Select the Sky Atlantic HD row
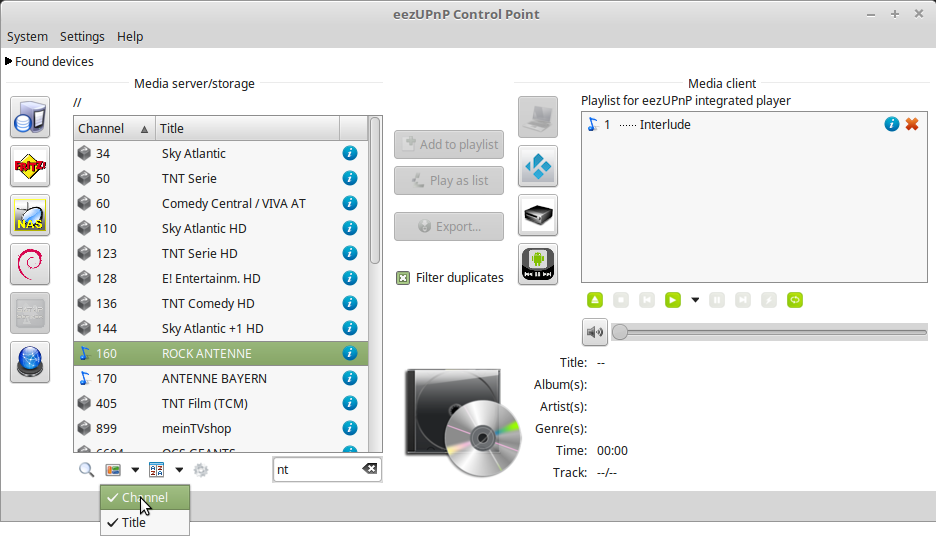936x536 pixels. click(x=221, y=229)
